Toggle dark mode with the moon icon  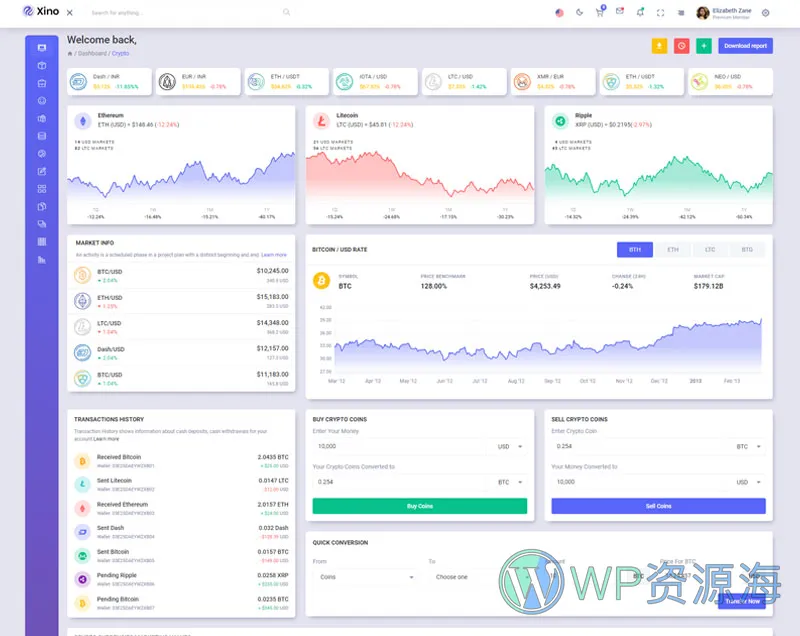579,13
